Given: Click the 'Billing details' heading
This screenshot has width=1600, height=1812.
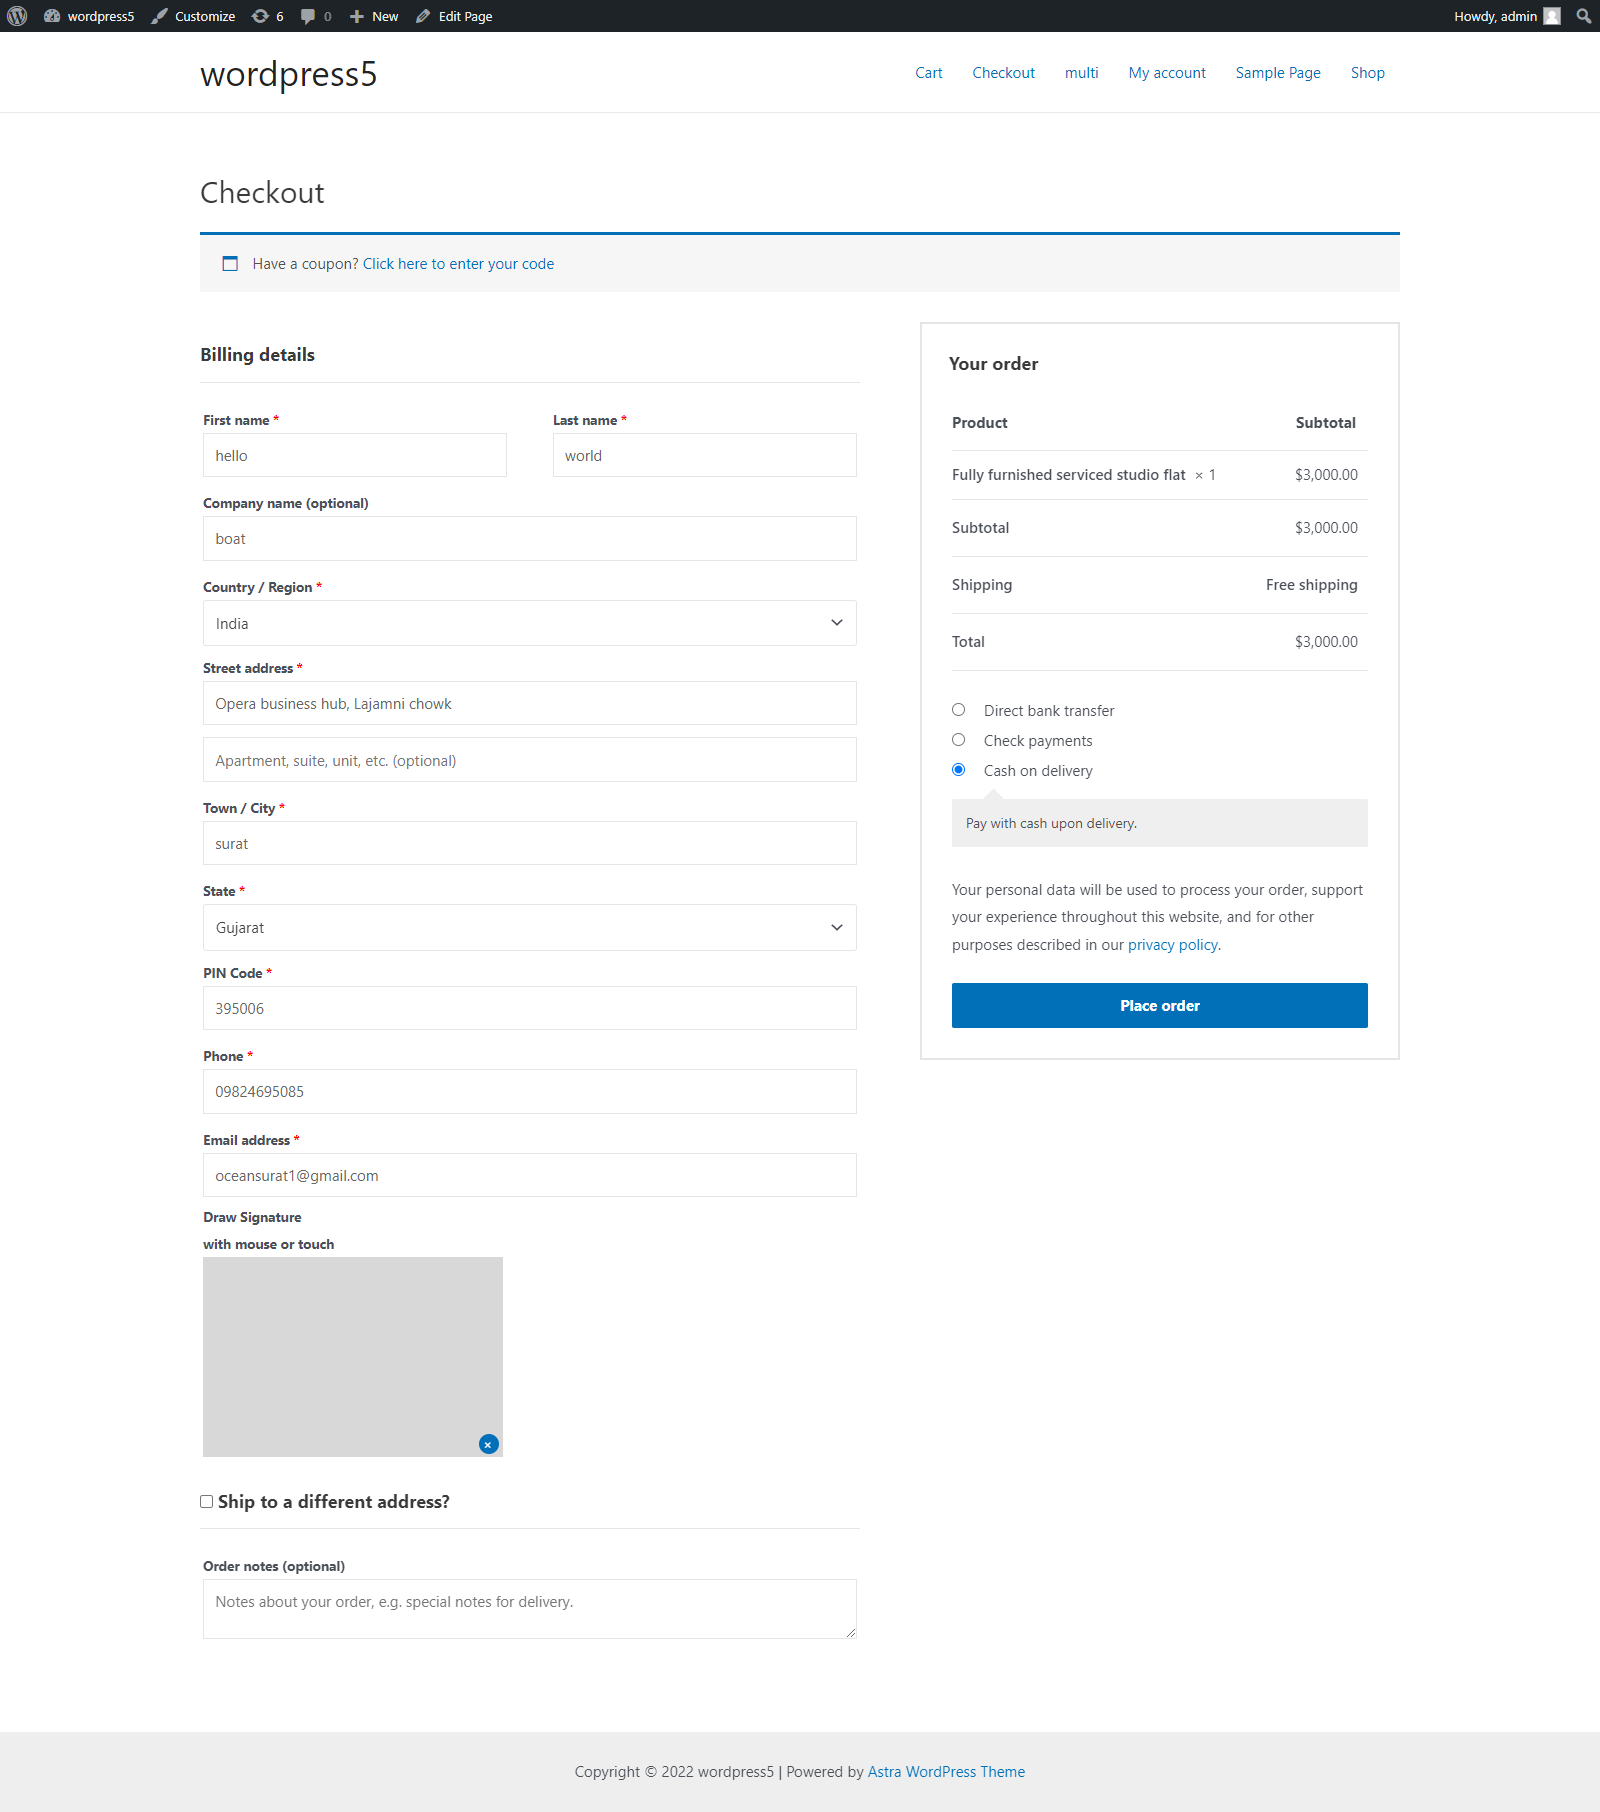Looking at the screenshot, I should pos(258,355).
